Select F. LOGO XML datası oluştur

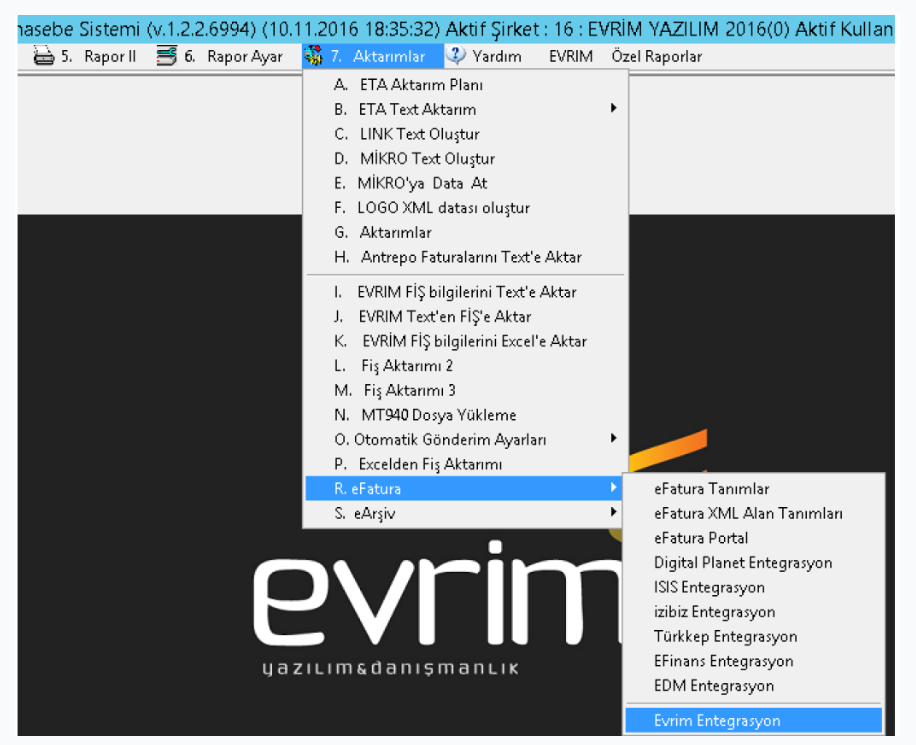click(466, 207)
